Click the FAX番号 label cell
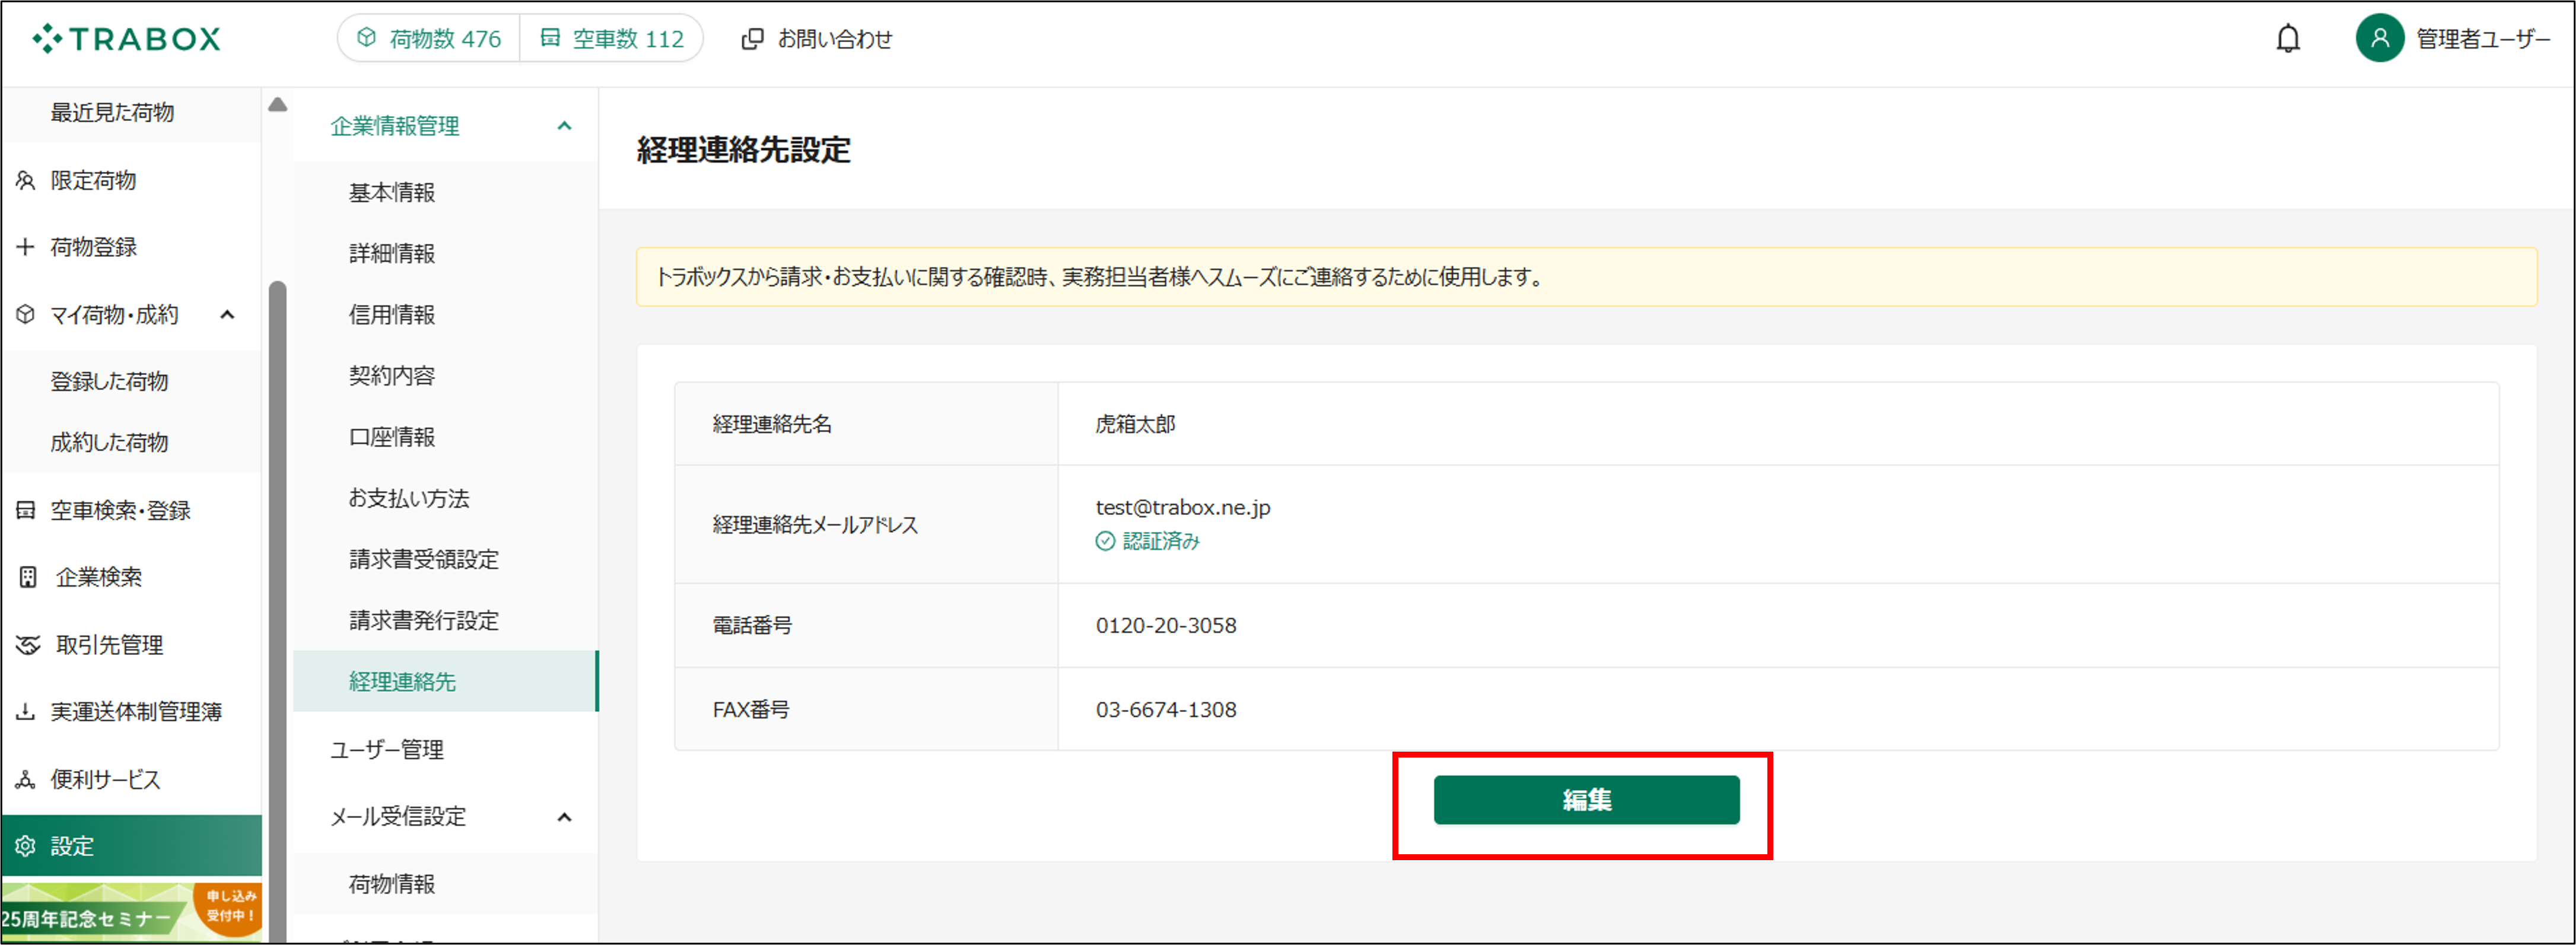The height and width of the screenshot is (945, 2576). point(866,709)
